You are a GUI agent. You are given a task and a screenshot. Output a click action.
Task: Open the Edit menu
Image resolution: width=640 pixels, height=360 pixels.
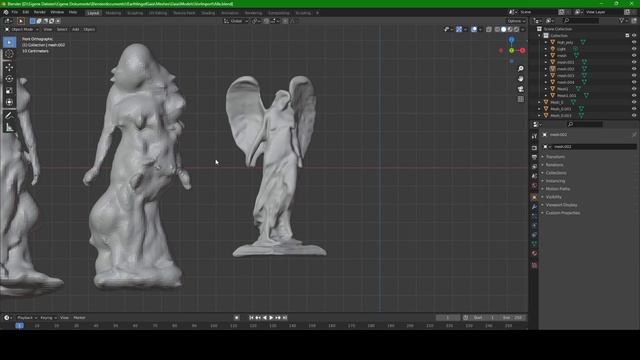[26, 12]
